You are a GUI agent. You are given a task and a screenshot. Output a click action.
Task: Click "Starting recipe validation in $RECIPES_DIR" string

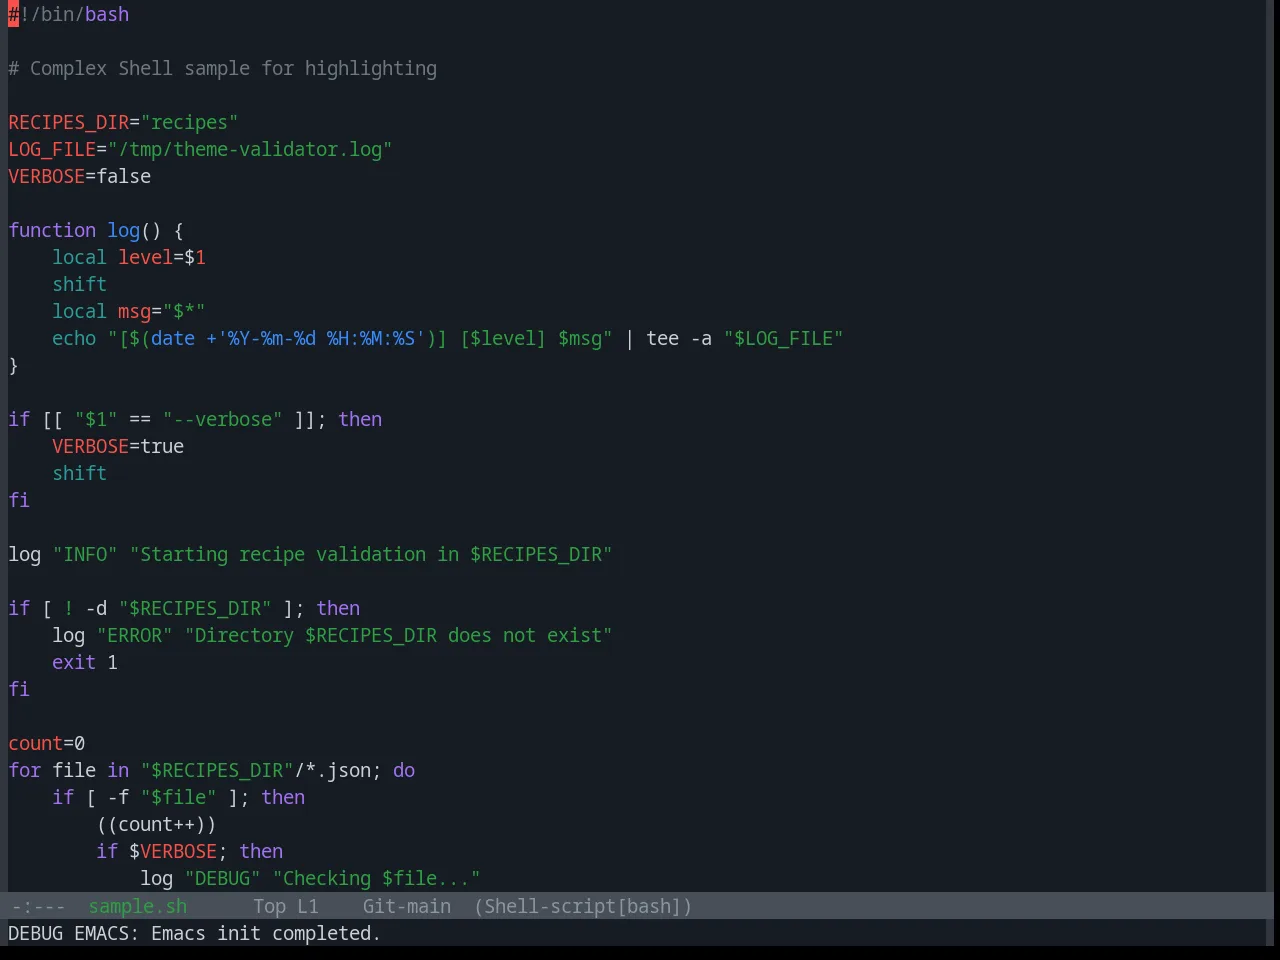[371, 554]
